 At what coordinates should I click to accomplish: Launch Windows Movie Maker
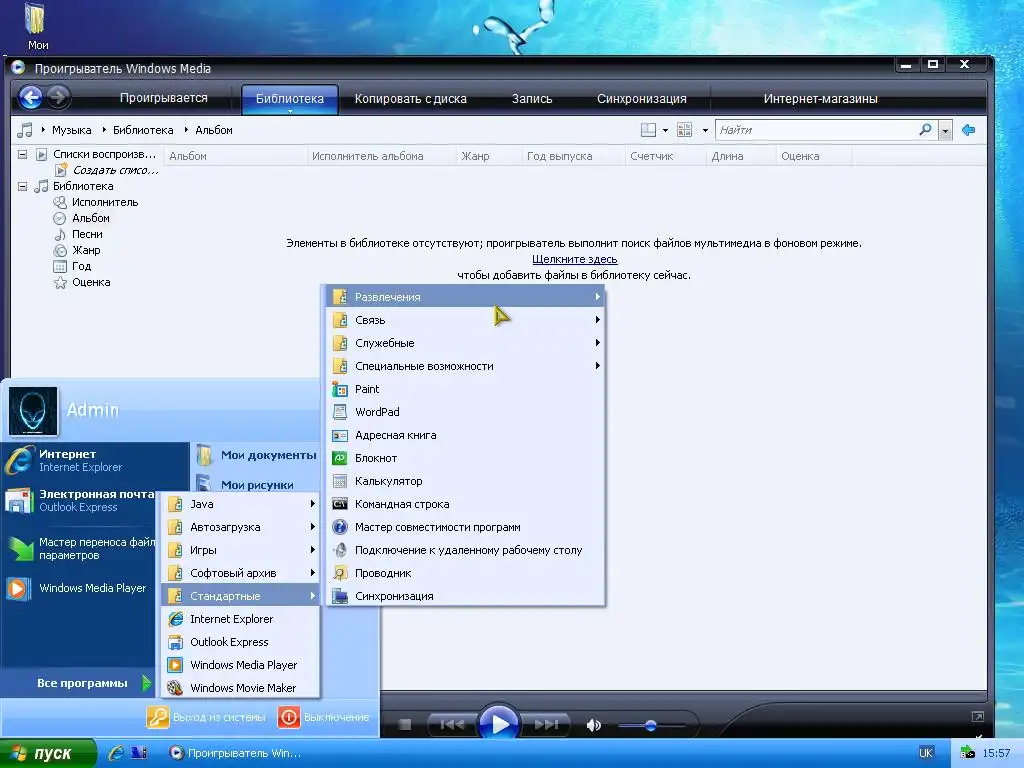tap(240, 688)
